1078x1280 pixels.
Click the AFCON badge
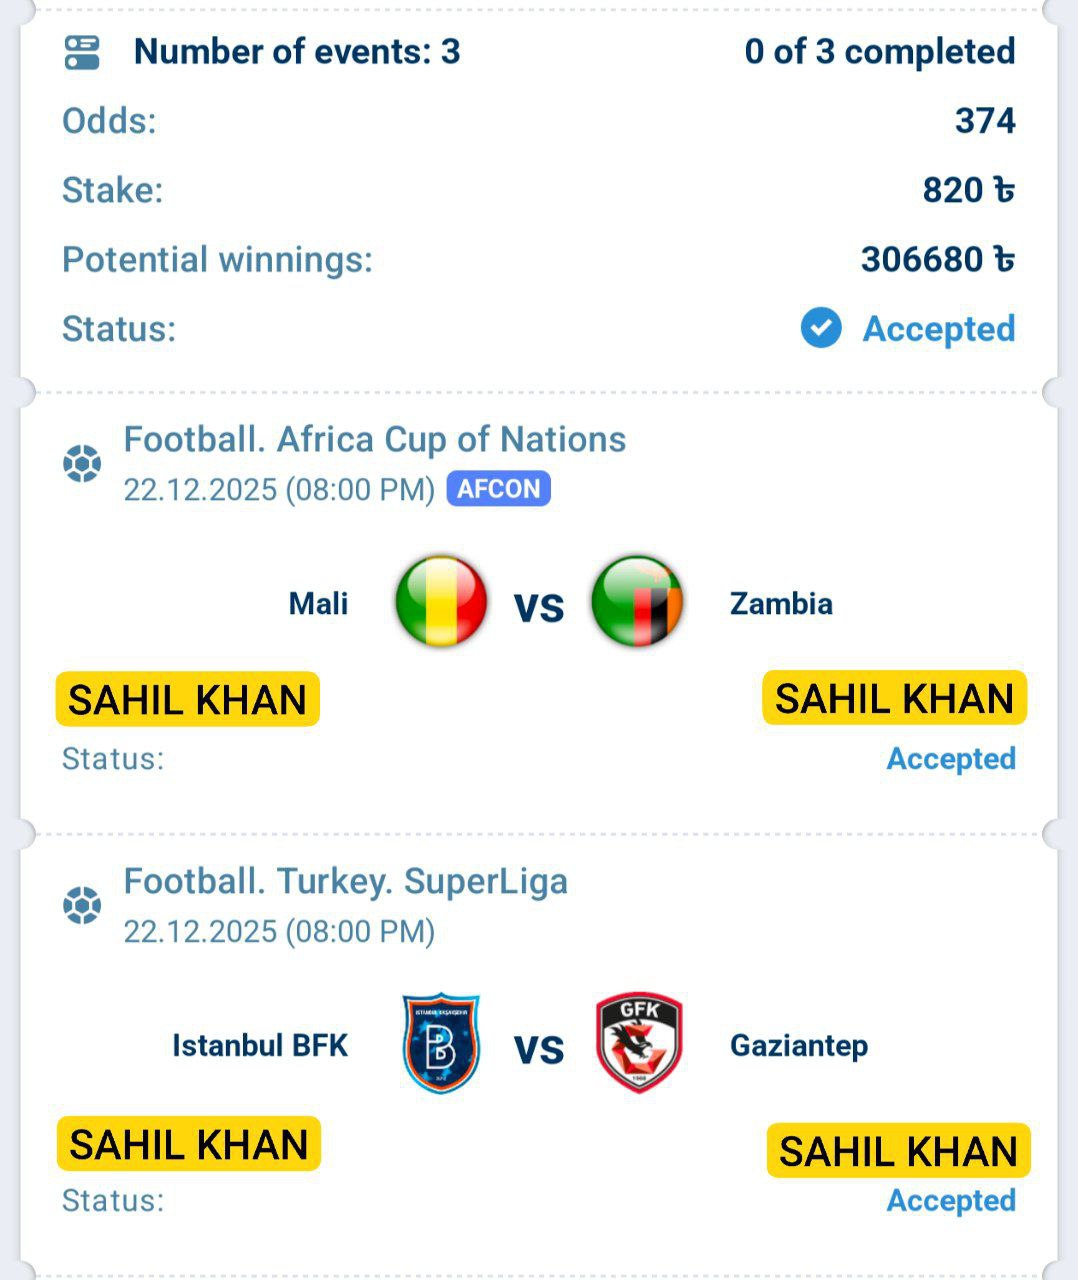point(498,489)
